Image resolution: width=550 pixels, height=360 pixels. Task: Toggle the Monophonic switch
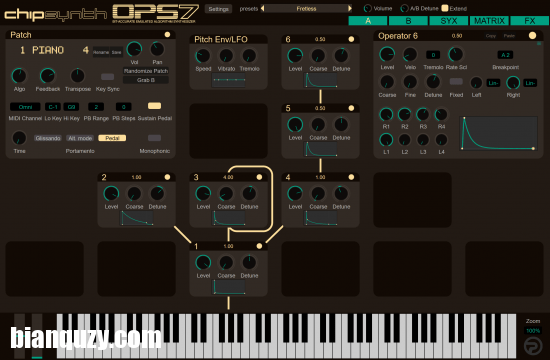154,138
